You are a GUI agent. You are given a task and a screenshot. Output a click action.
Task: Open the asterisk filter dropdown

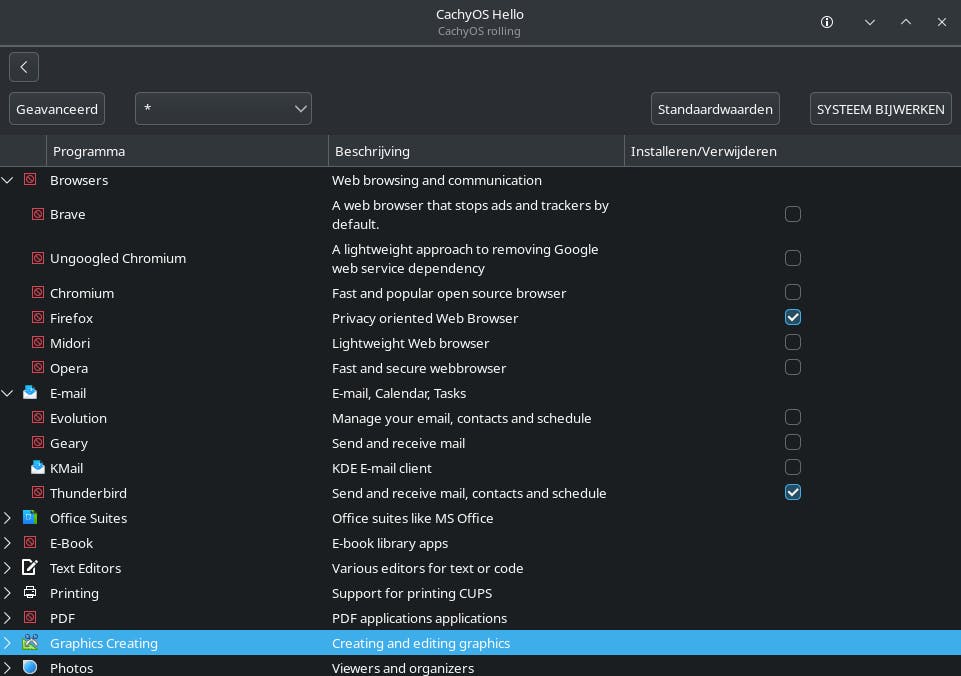[223, 109]
